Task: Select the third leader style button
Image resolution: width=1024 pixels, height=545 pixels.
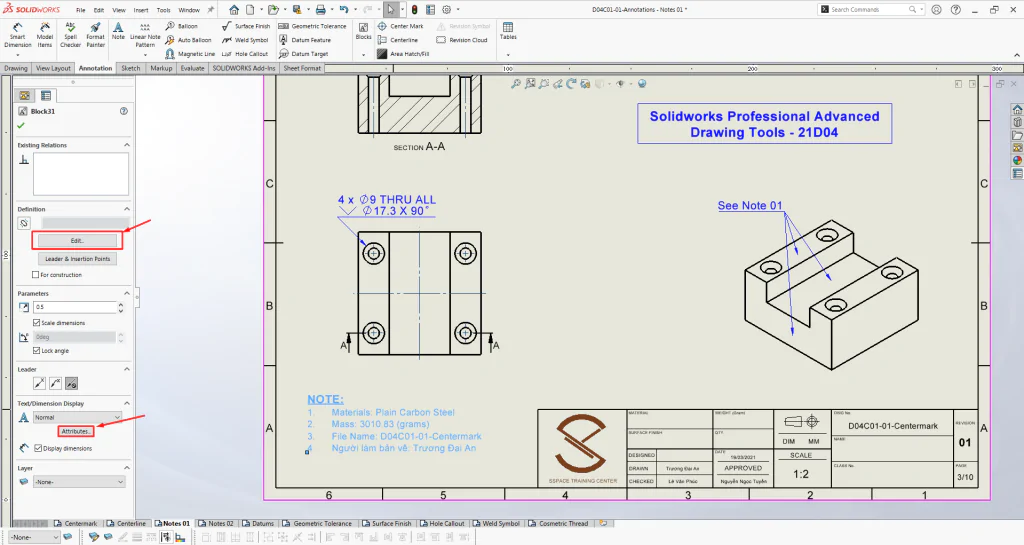Action: point(71,384)
